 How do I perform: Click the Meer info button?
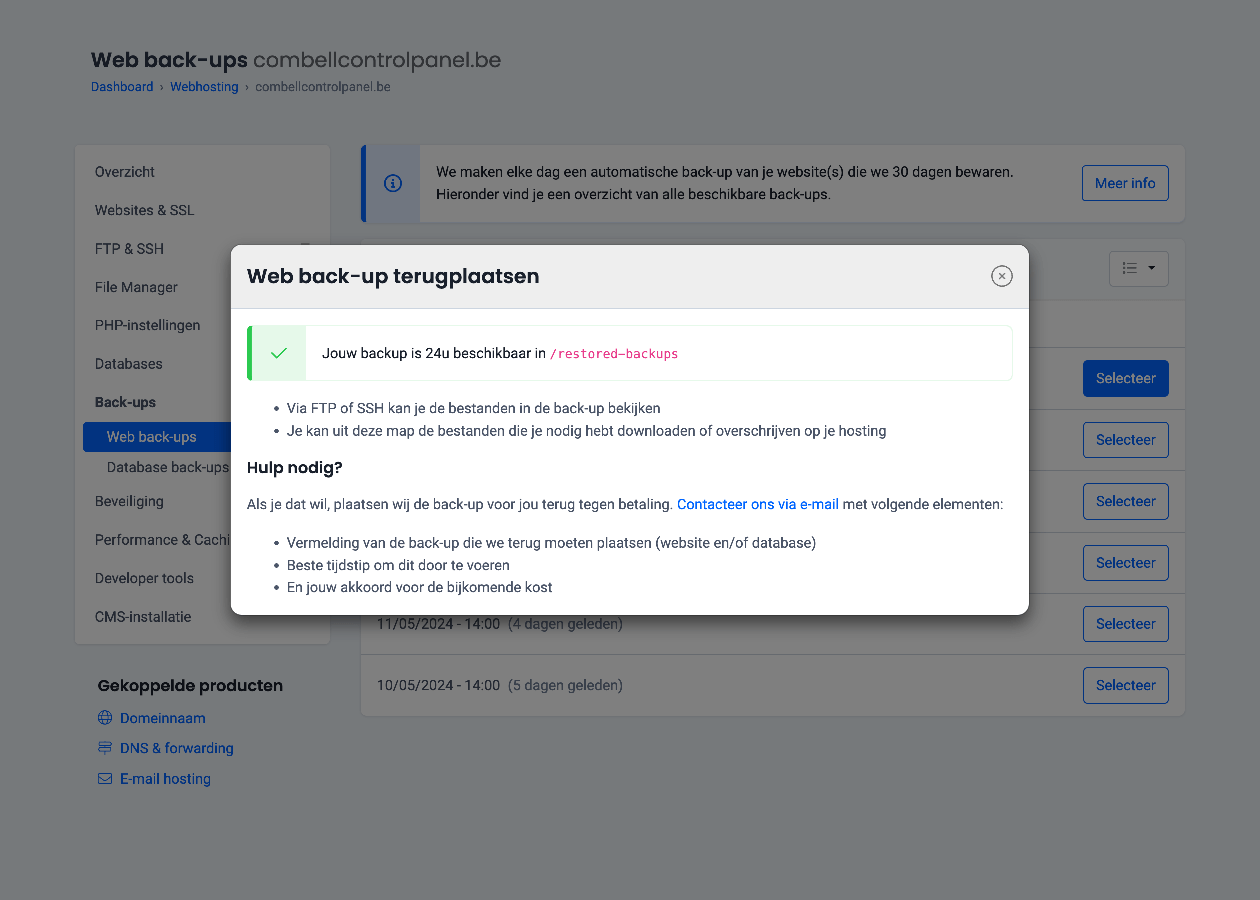(1125, 184)
